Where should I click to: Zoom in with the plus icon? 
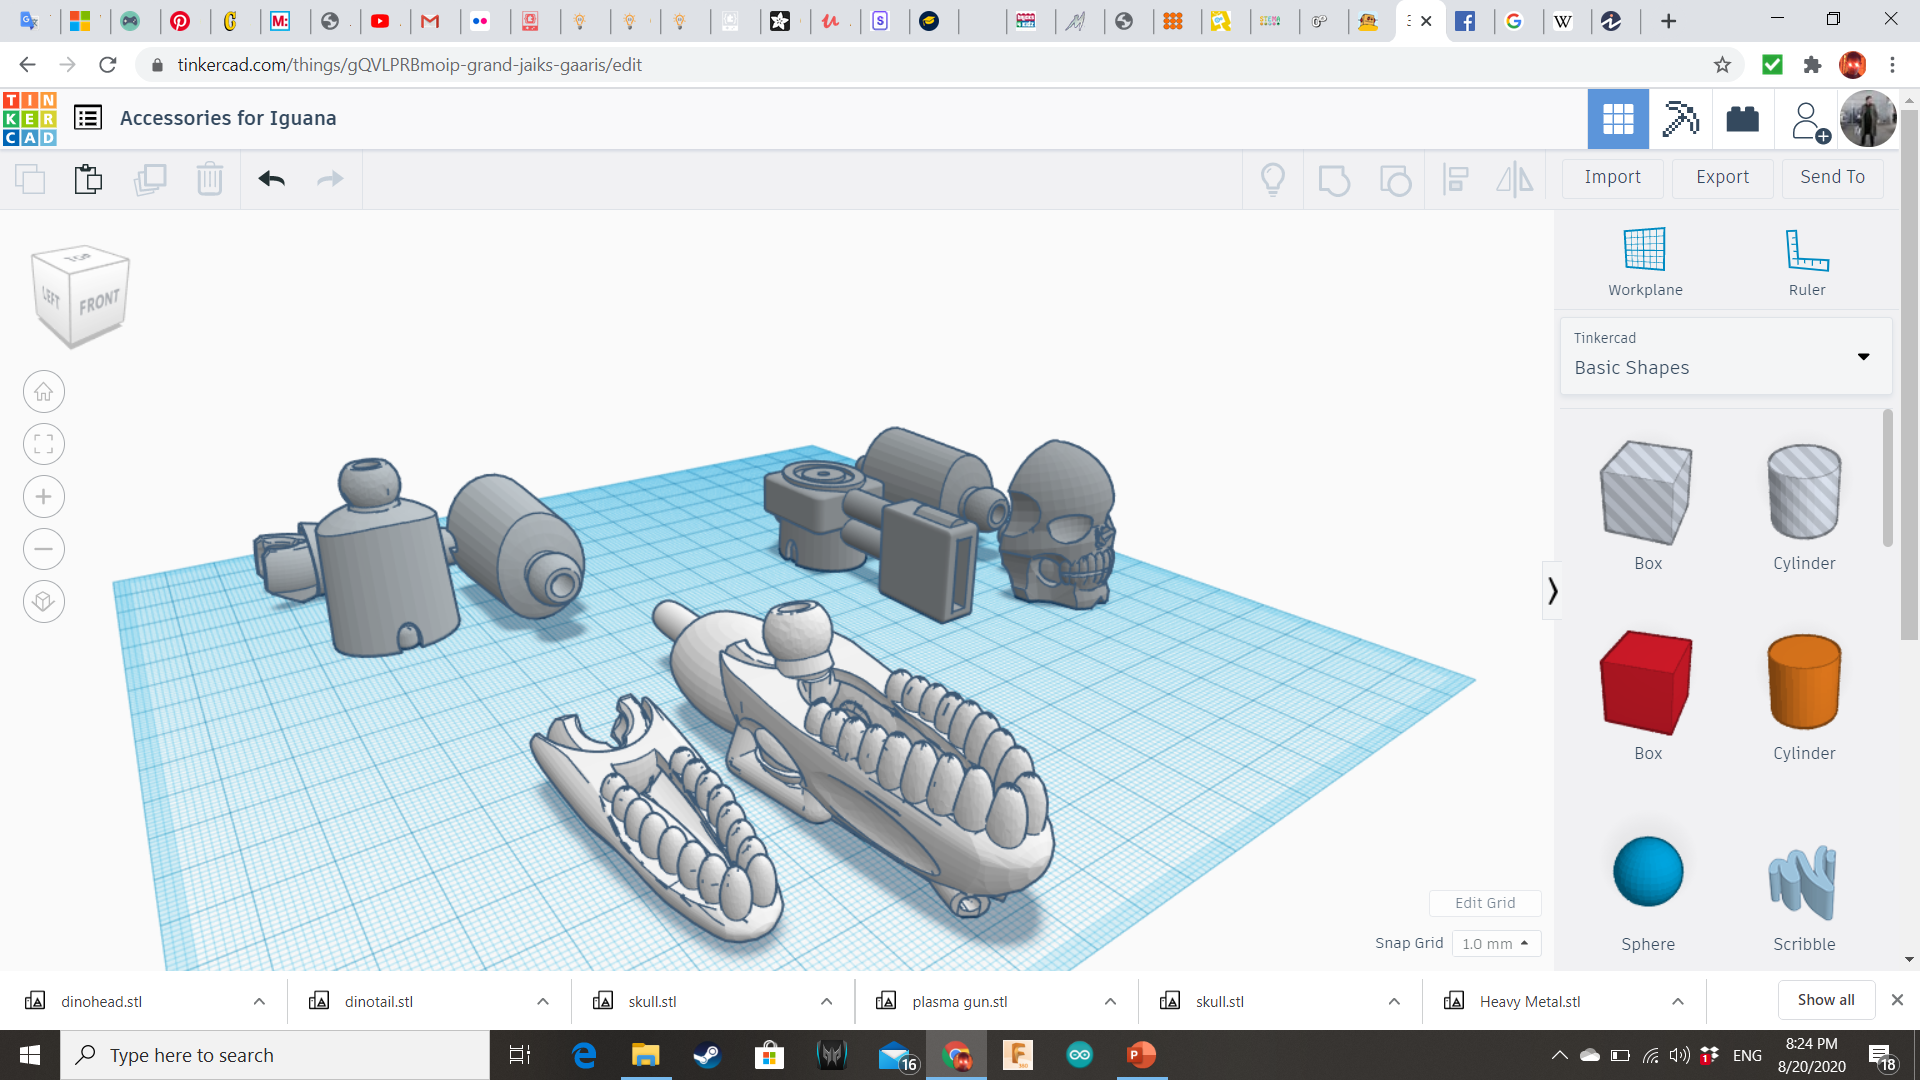(x=44, y=497)
